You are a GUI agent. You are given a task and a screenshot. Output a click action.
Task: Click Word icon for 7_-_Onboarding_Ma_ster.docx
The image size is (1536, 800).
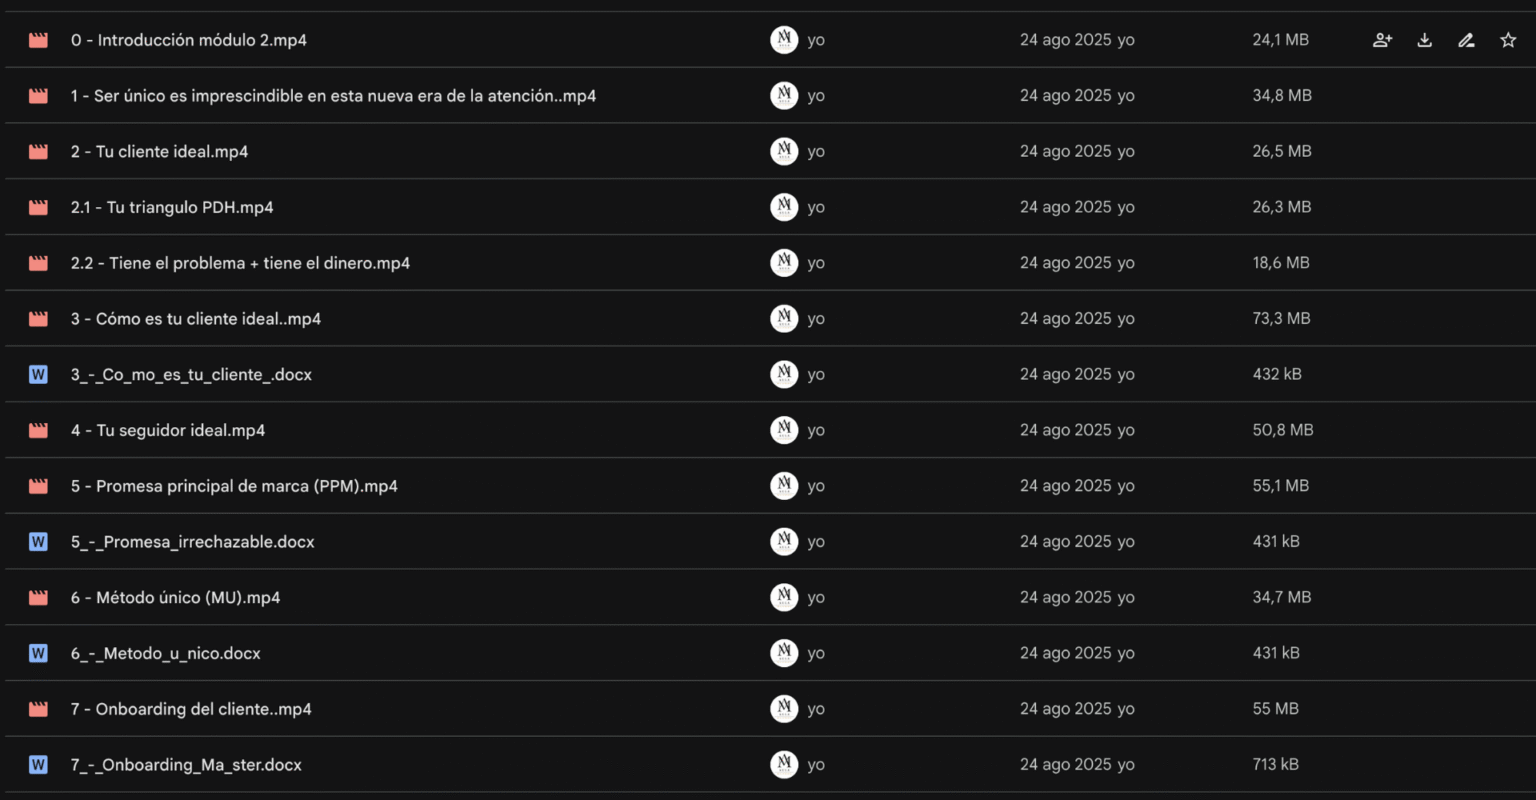39,765
